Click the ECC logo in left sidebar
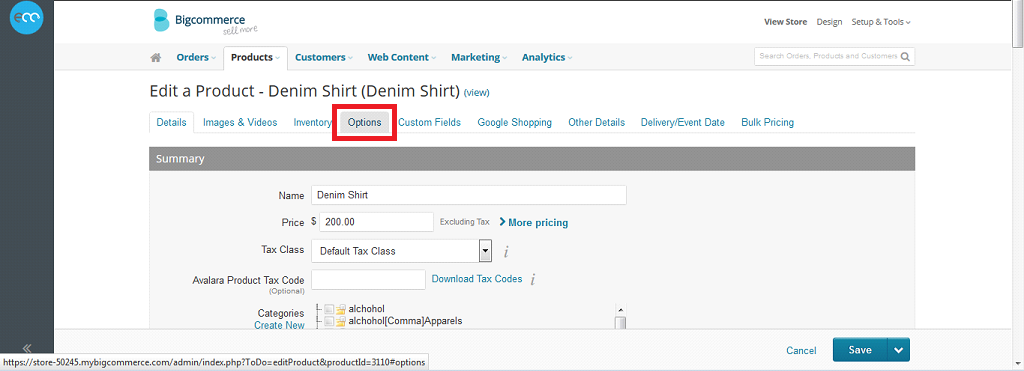Image resolution: width=1024 pixels, height=371 pixels. tap(26, 18)
